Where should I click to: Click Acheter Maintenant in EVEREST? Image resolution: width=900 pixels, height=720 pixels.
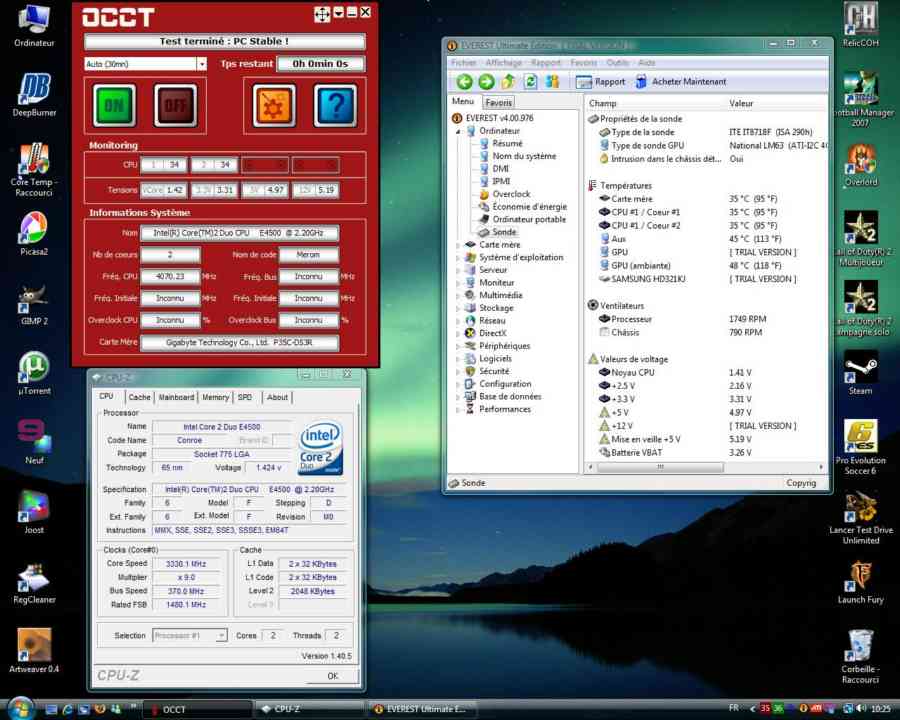tap(681, 82)
